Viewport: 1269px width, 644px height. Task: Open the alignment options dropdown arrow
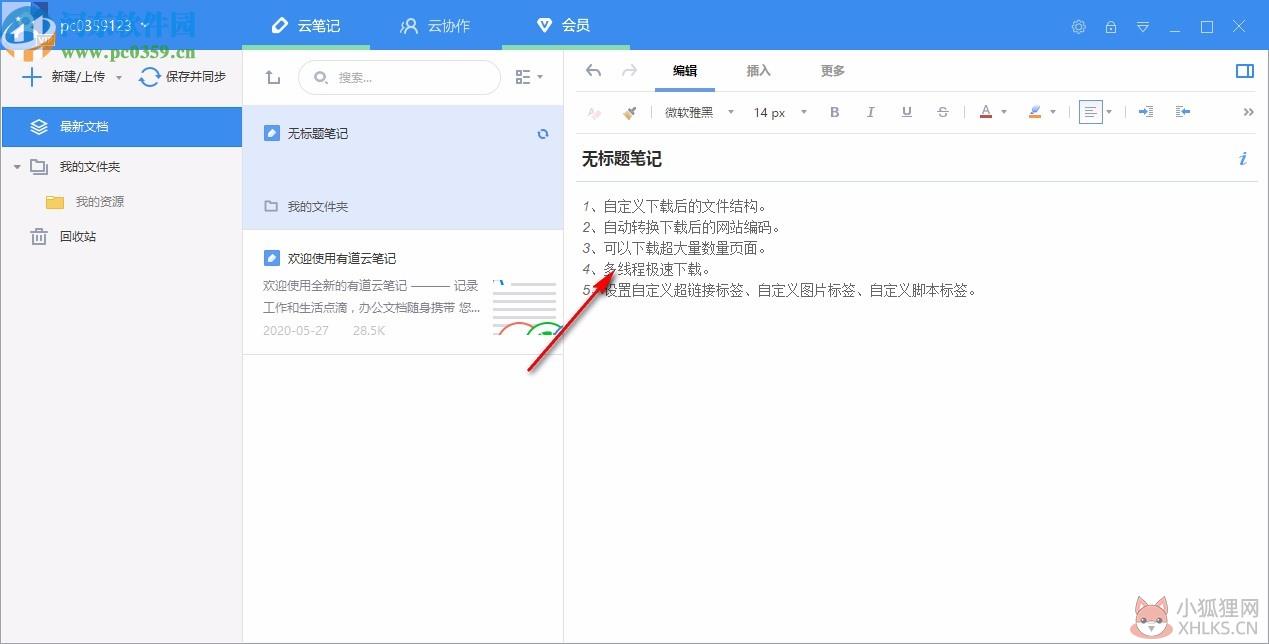click(1109, 113)
